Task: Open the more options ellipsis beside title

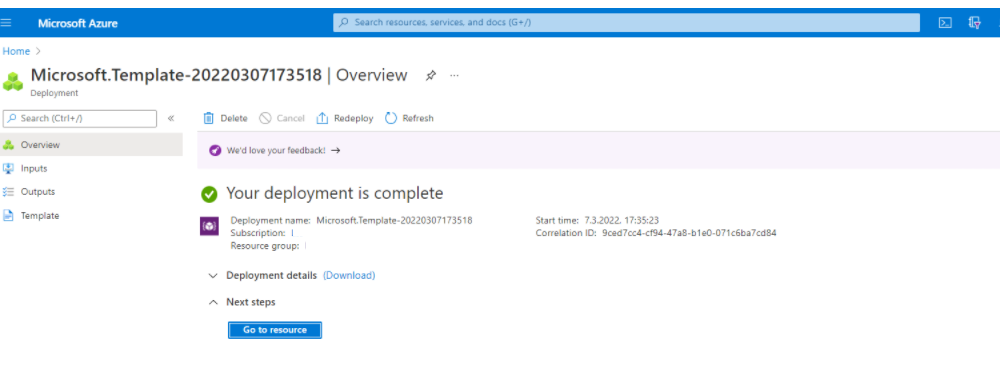Action: click(x=454, y=75)
